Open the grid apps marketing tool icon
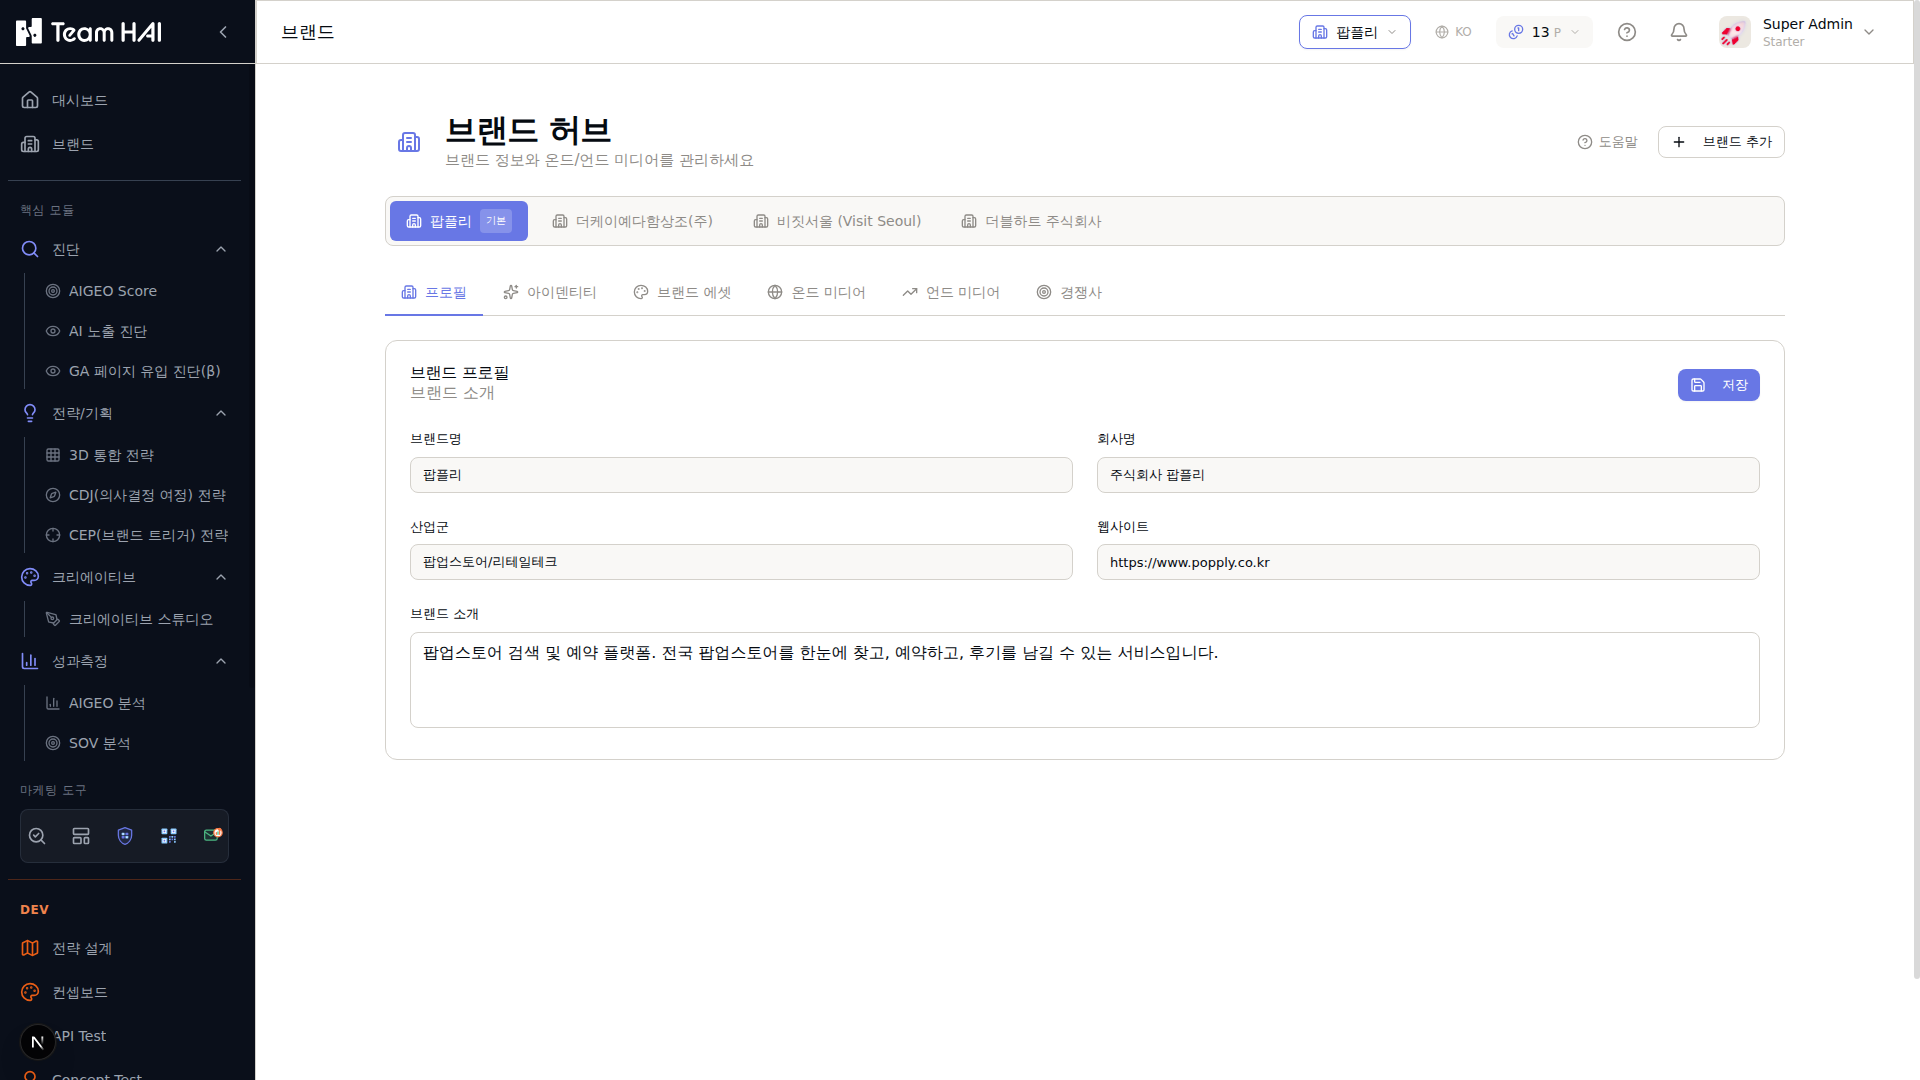 [x=169, y=836]
